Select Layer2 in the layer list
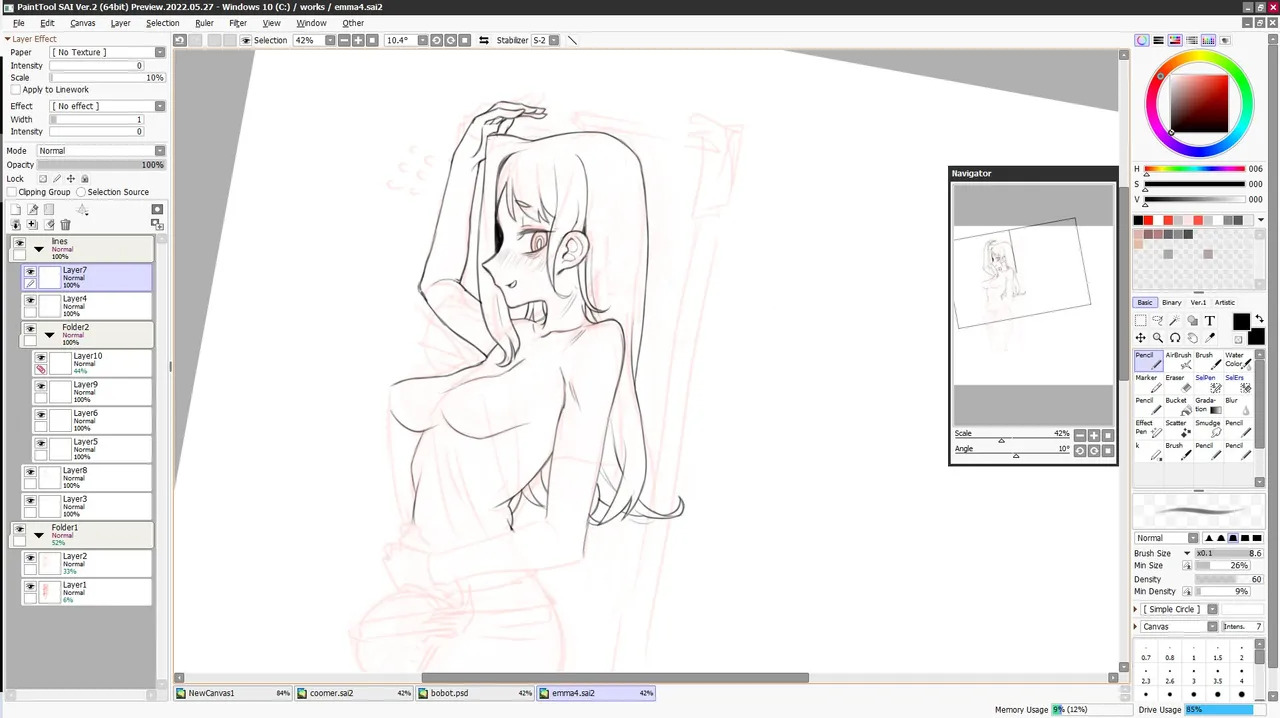The width and height of the screenshot is (1280, 718). pyautogui.click(x=88, y=563)
